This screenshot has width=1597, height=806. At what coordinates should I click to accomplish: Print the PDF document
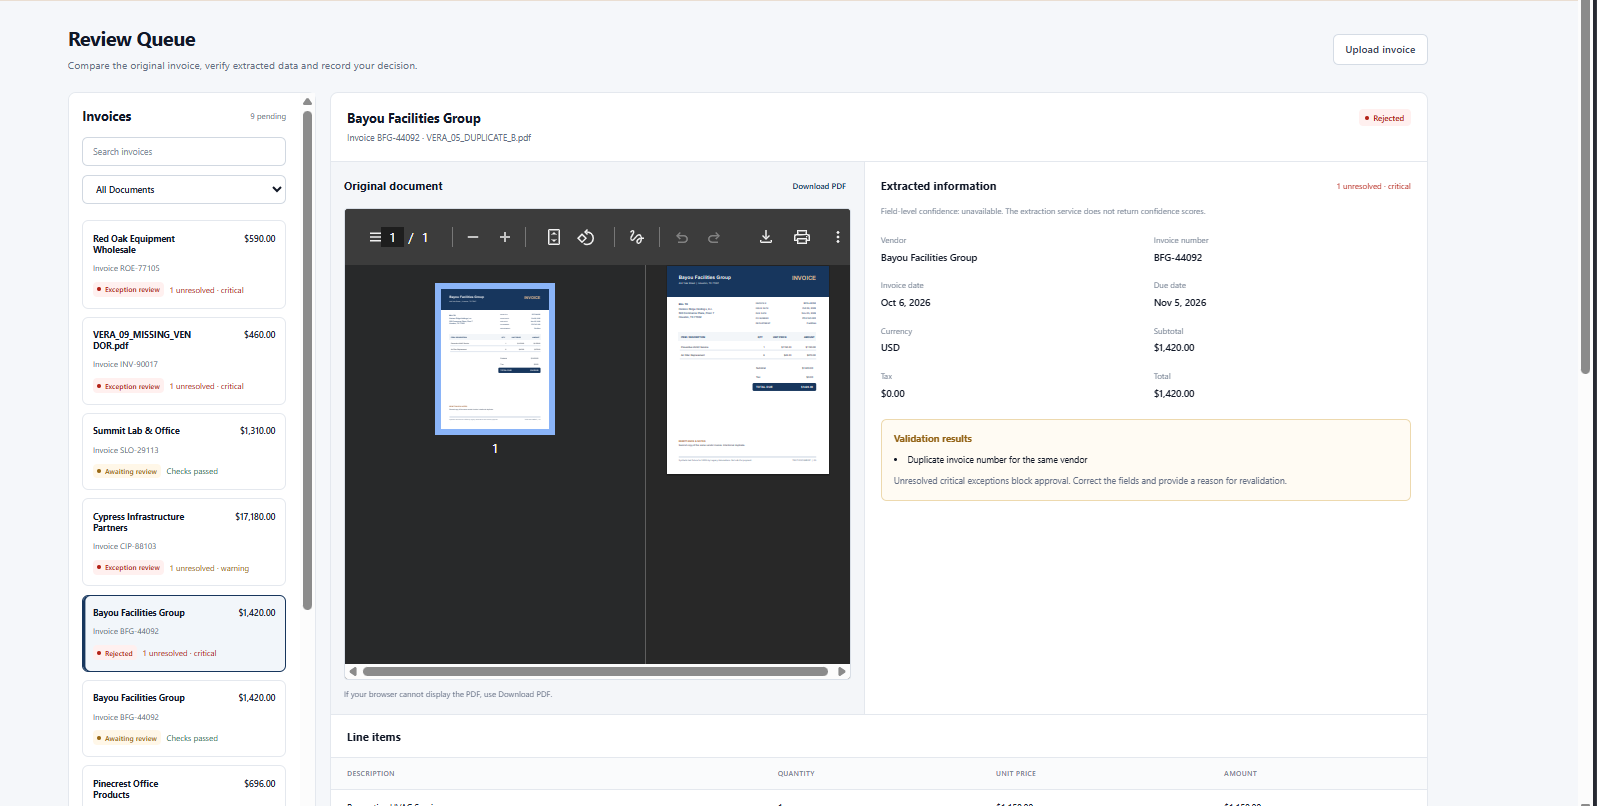coord(802,237)
